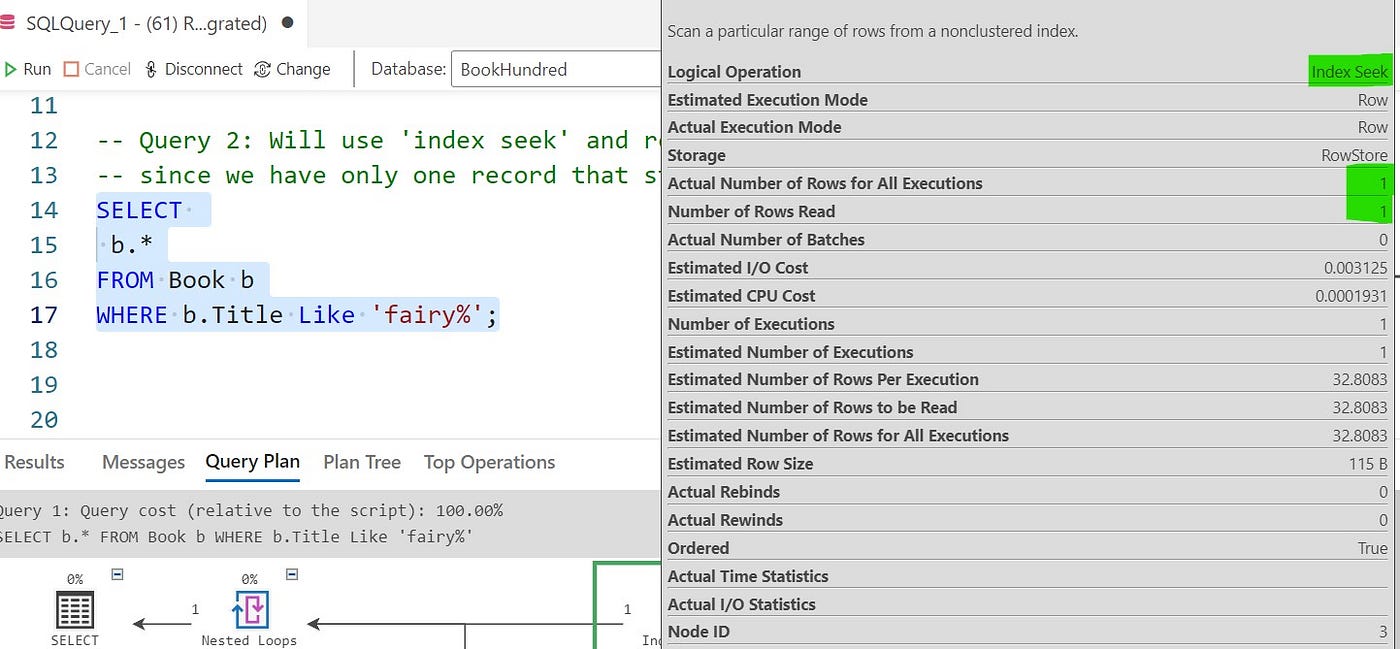Click the 0.003125 I/O cost value
Screen dimensions: 1400x649
(1355, 268)
